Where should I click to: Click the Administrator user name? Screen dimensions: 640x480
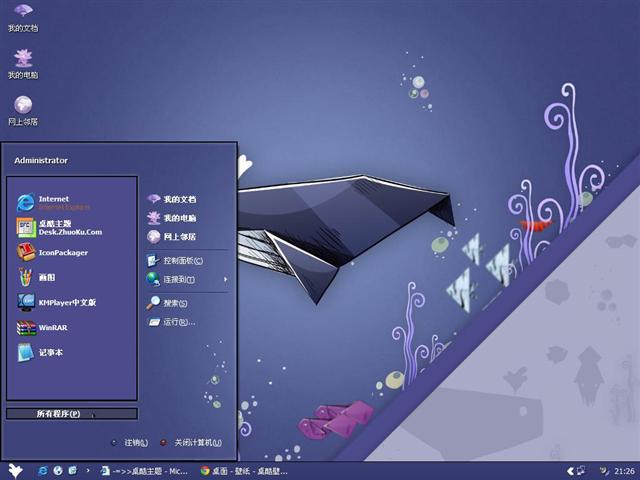coord(41,160)
